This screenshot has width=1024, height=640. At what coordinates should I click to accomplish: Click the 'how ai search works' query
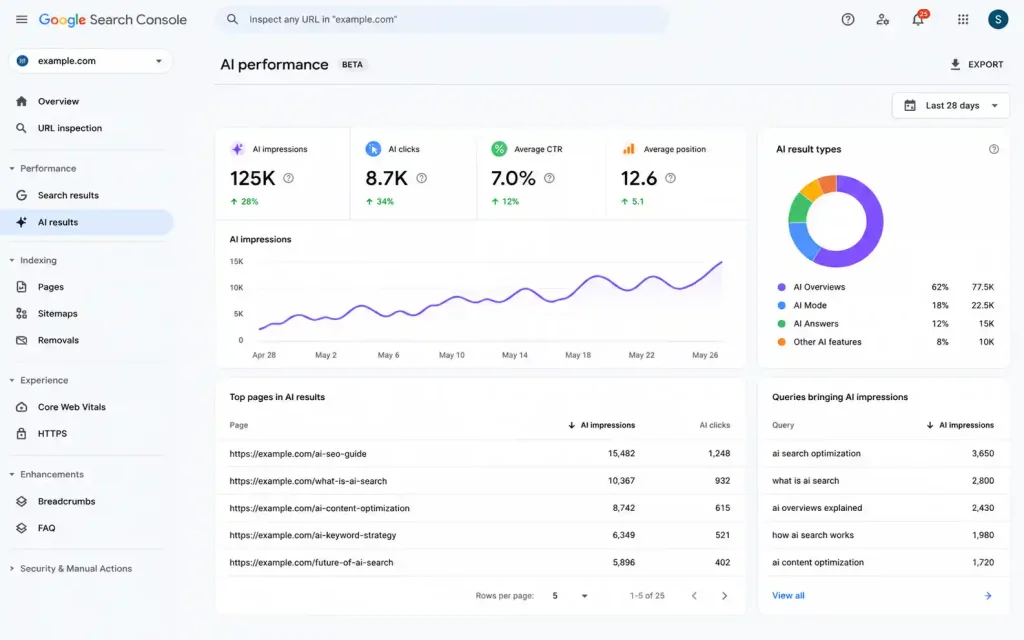pyautogui.click(x=813, y=535)
